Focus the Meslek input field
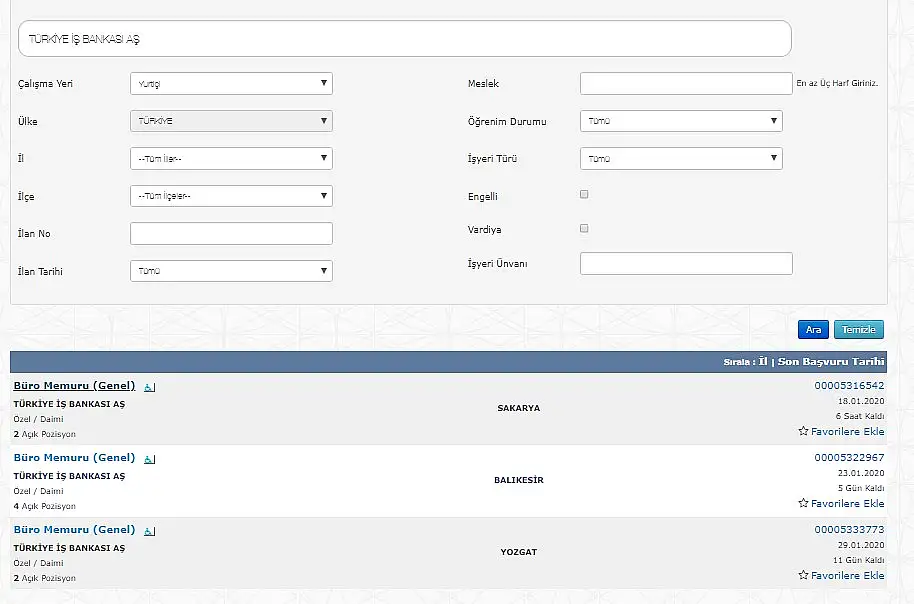The image size is (914, 604). pos(686,83)
